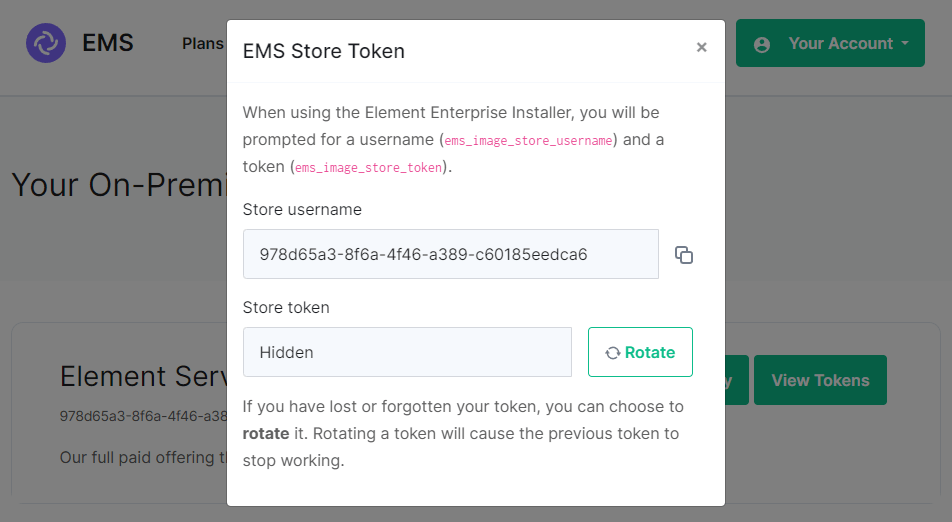
Task: Click the person avatar icon in Your Account
Action: [x=762, y=44]
